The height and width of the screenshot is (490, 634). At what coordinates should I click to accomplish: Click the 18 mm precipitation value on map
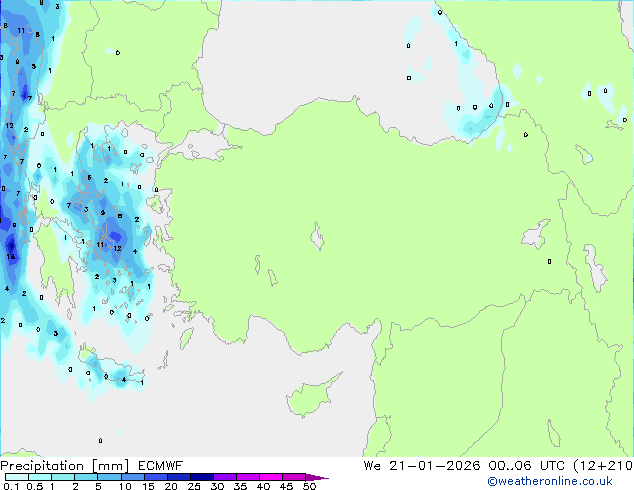[11, 256]
